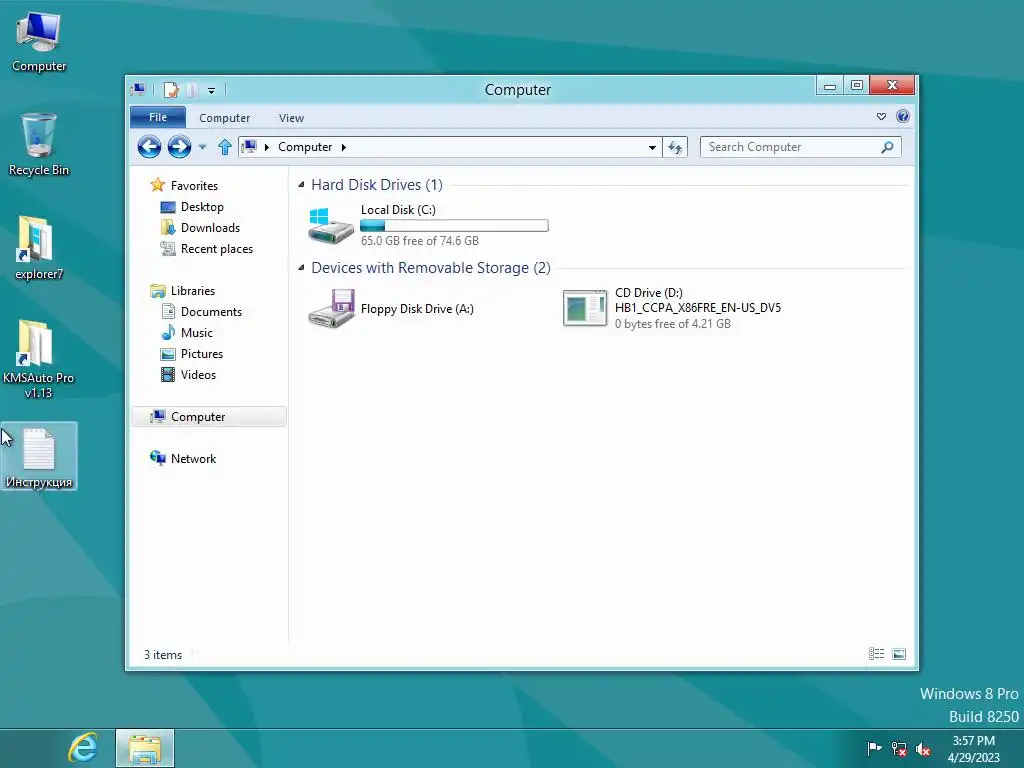The height and width of the screenshot is (768, 1024).
Task: Select the Floppy Disk Drive (A:) icon
Action: [331, 309]
